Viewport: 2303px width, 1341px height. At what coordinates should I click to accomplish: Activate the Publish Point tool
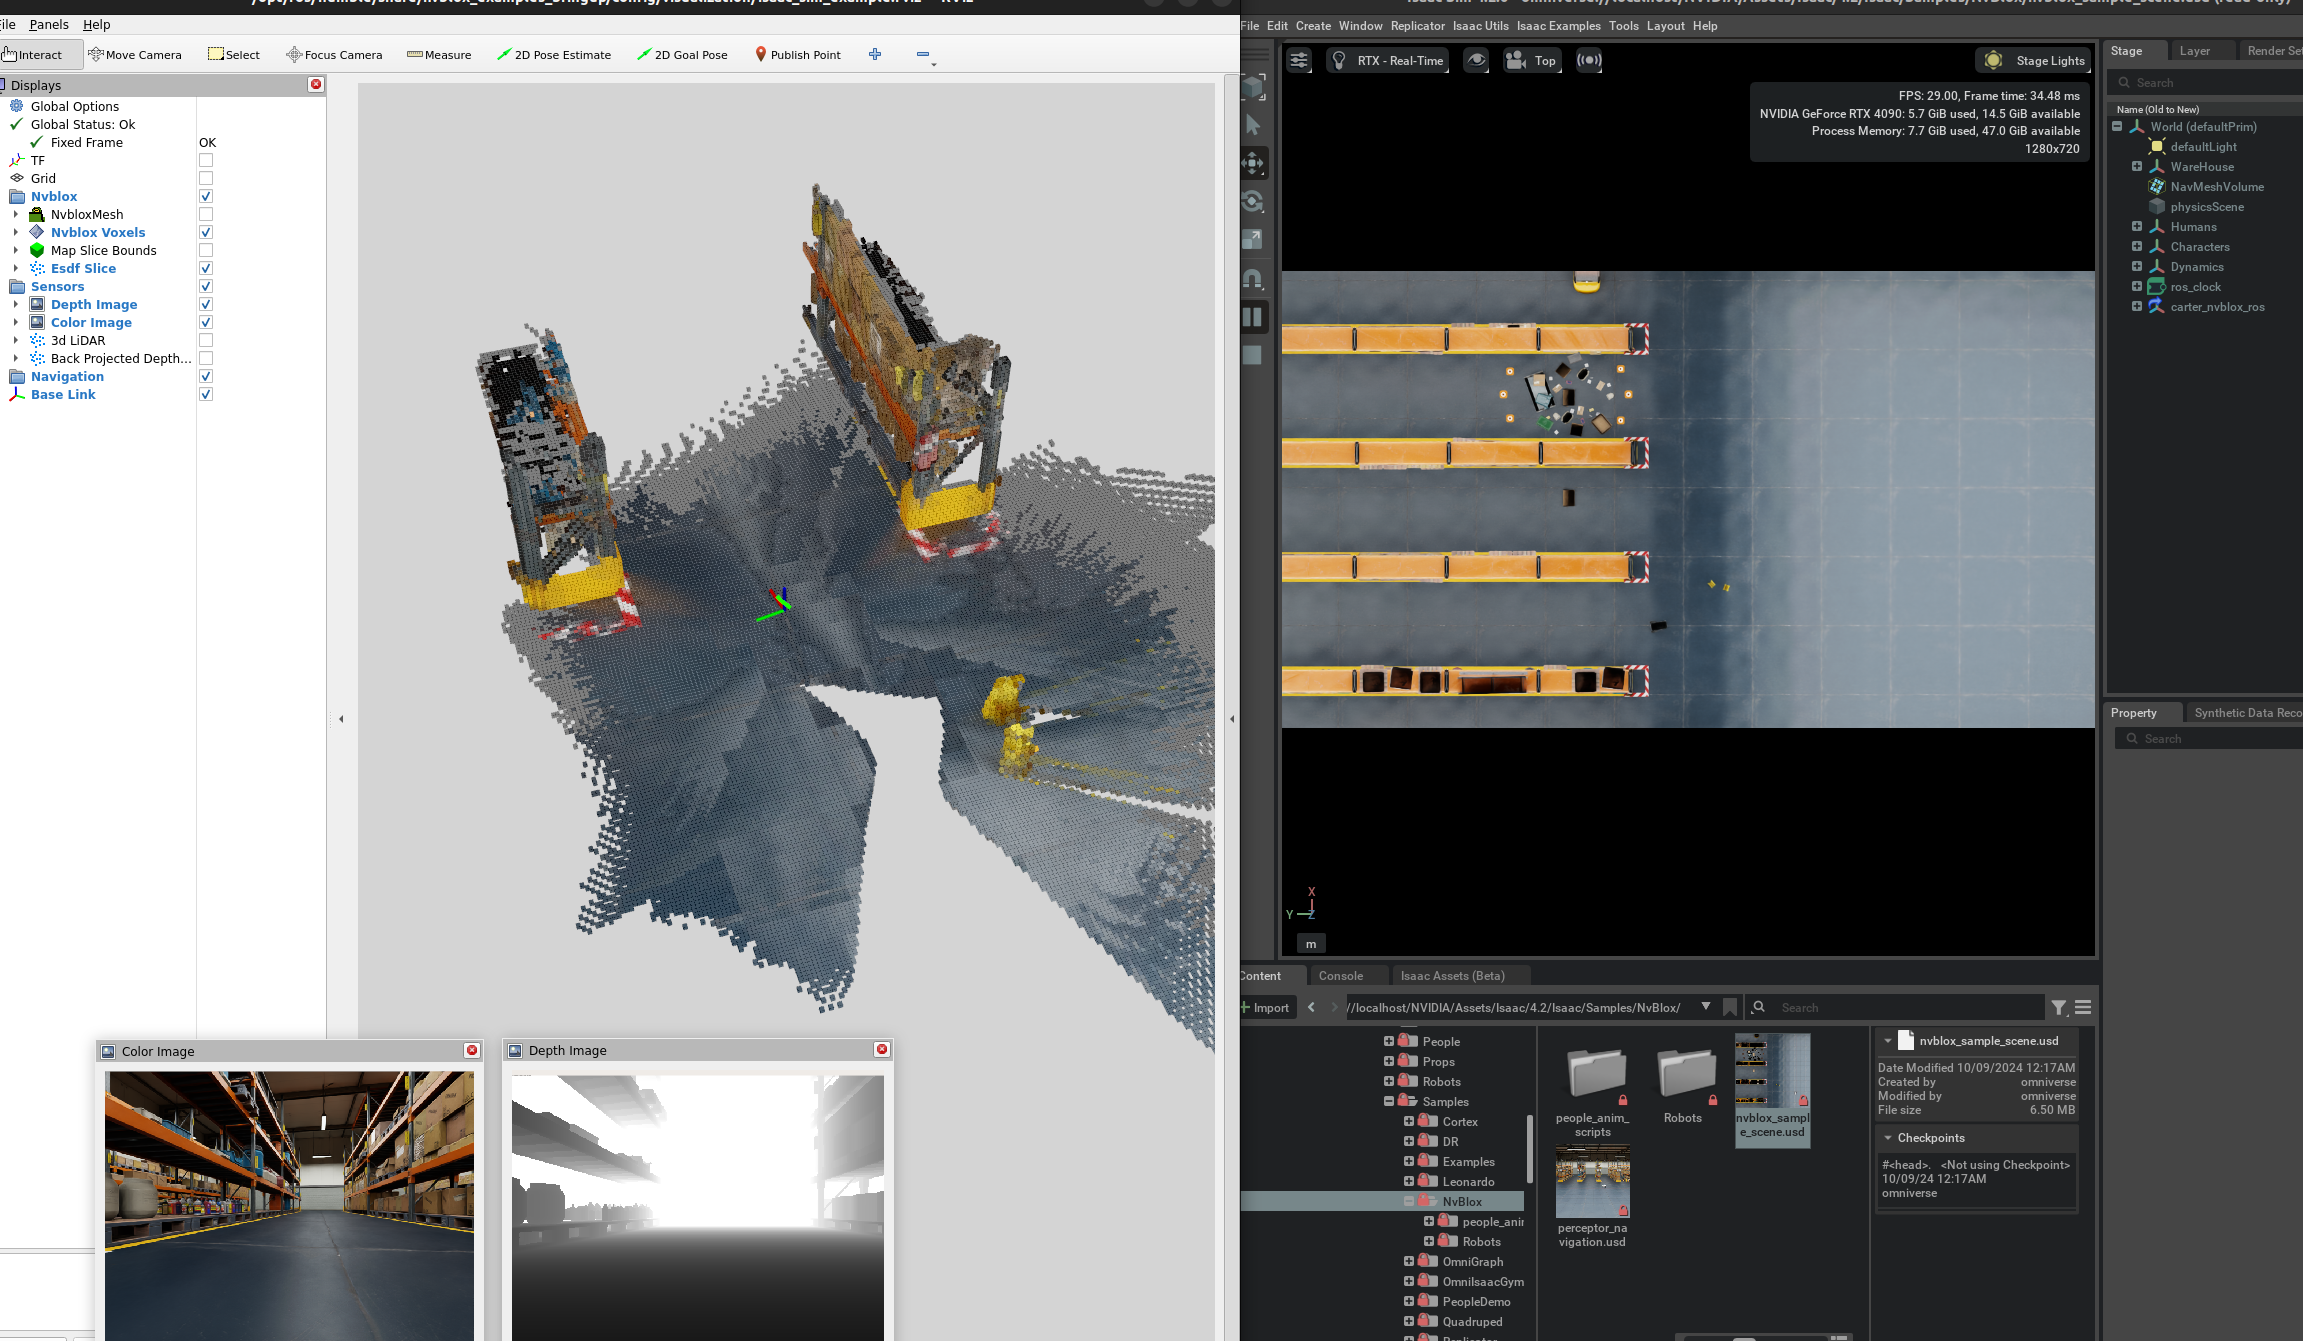click(x=797, y=55)
